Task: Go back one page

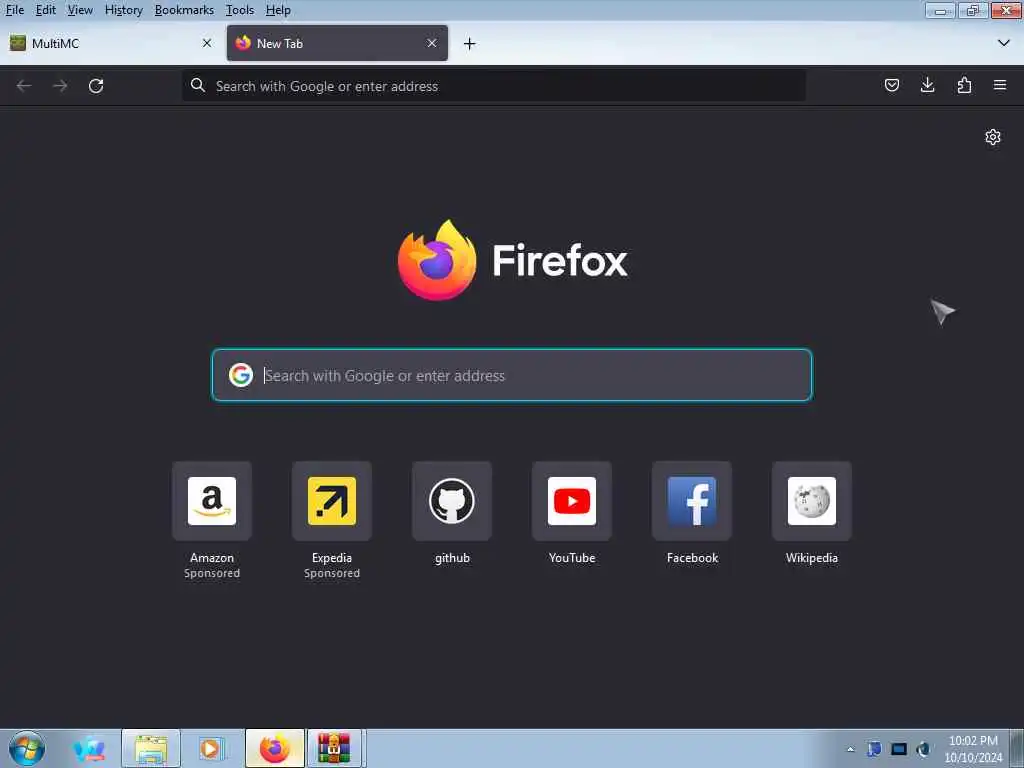Action: 24,86
